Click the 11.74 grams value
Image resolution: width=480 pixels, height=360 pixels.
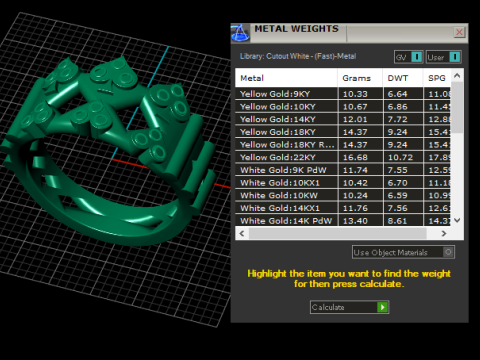pyautogui.click(x=355, y=170)
